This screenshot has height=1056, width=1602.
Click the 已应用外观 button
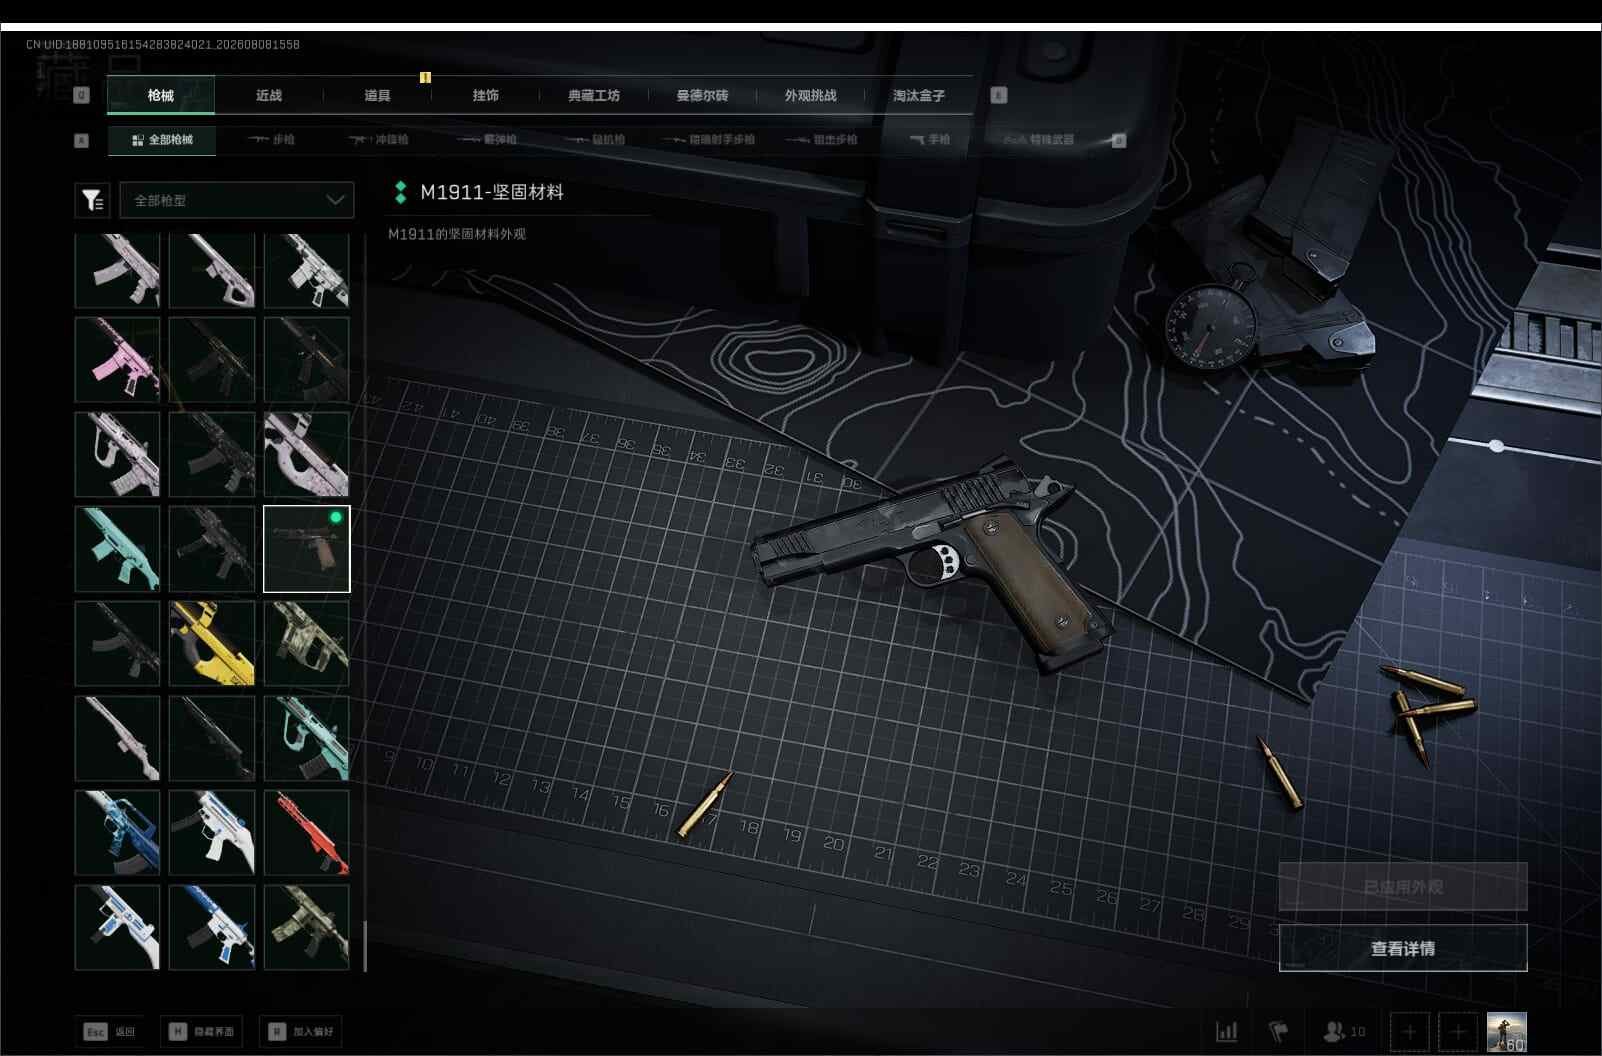[1403, 887]
